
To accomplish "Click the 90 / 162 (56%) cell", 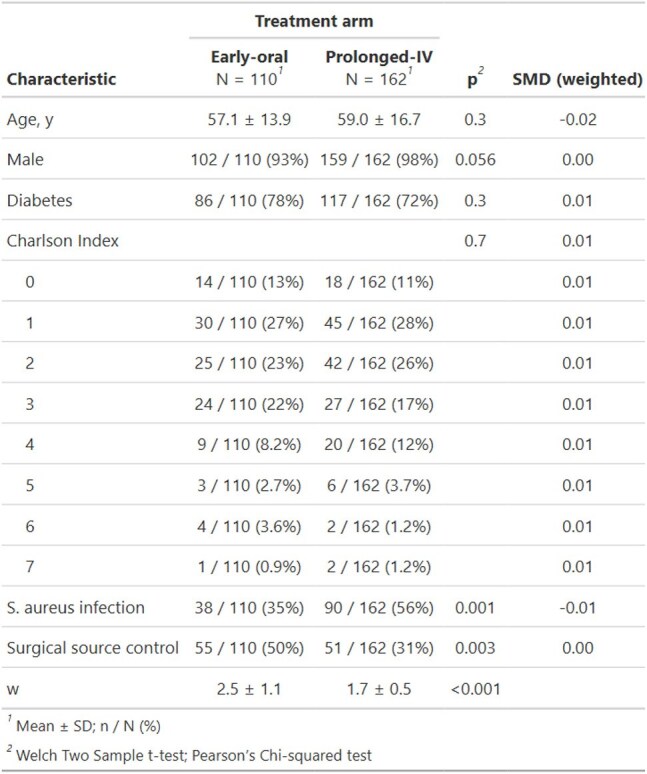I will 379,608.
